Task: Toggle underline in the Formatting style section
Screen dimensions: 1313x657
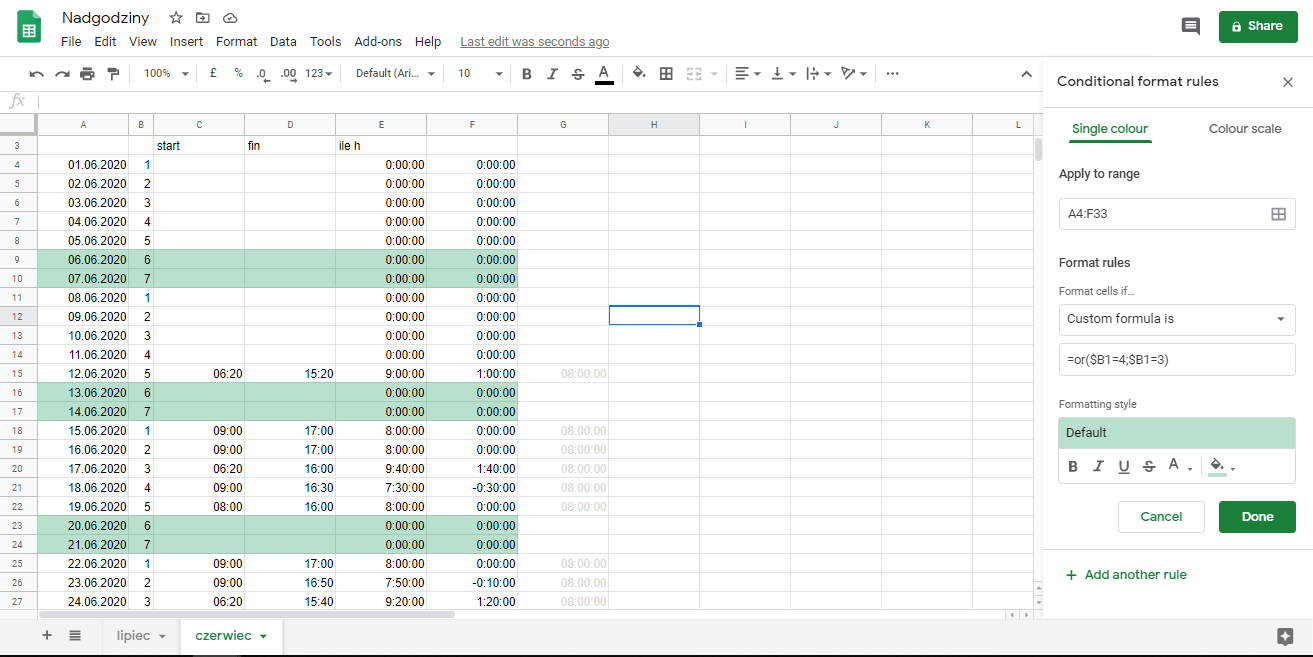Action: (x=1122, y=466)
